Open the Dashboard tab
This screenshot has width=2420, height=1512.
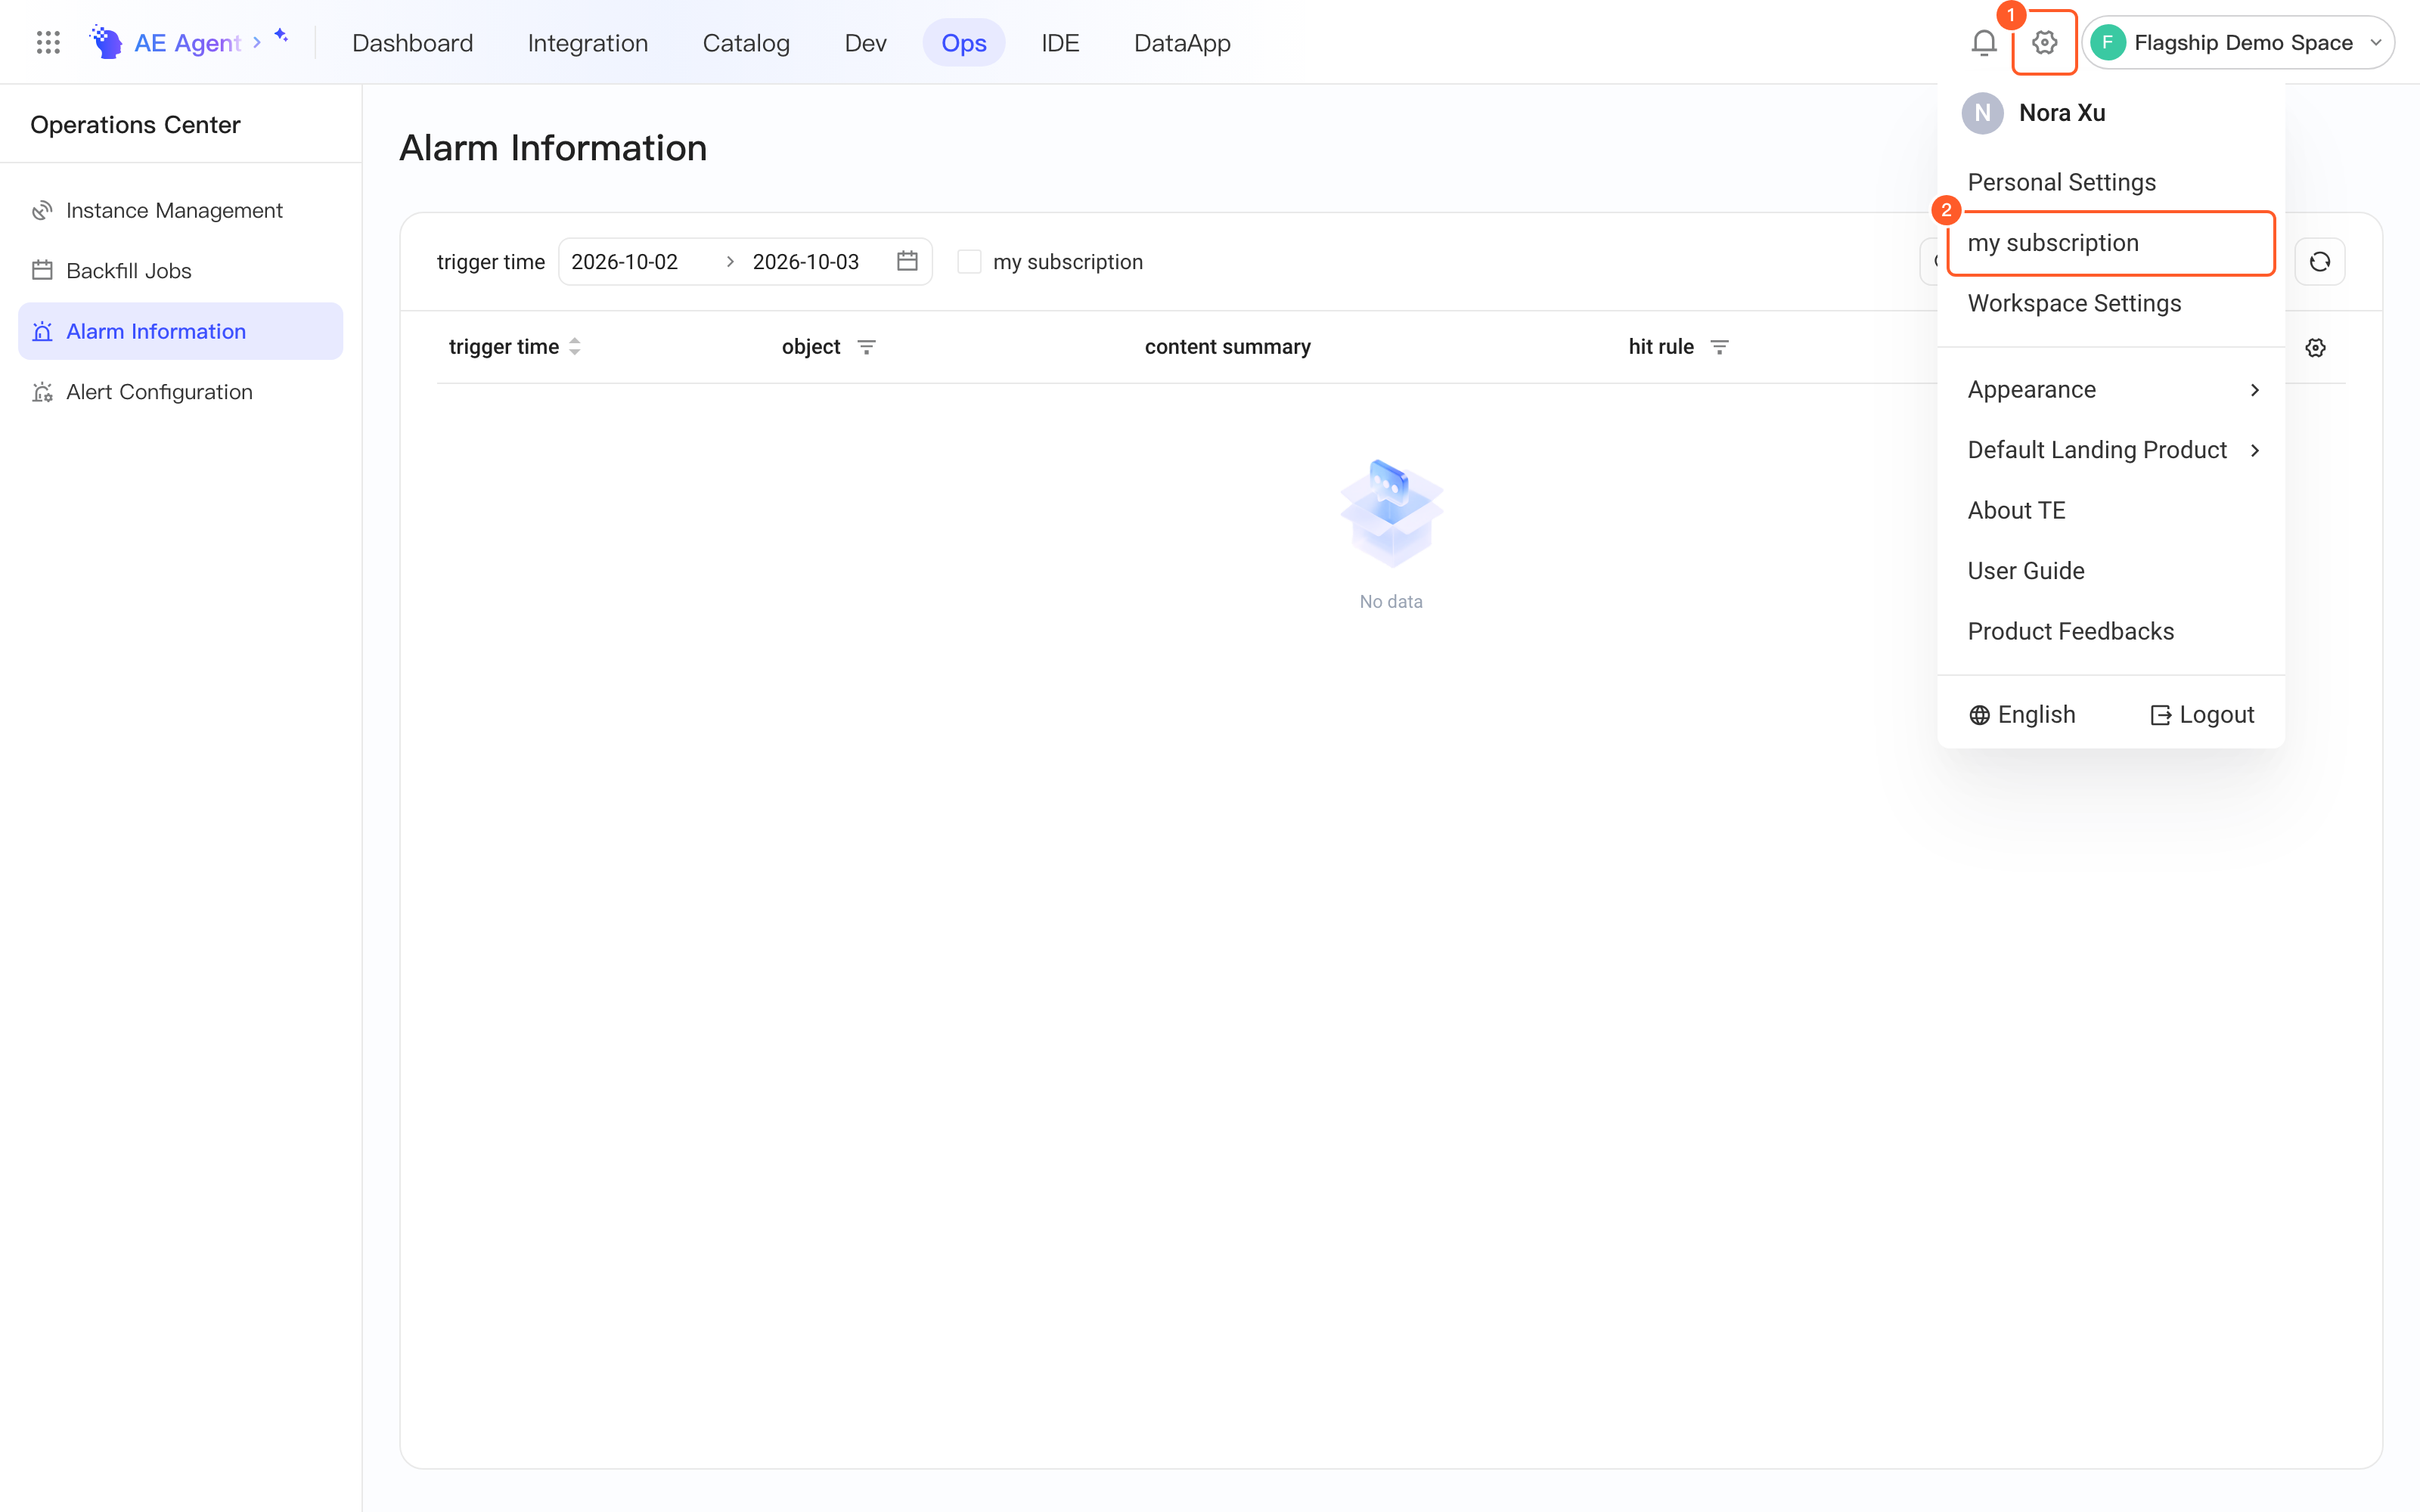tap(412, 42)
